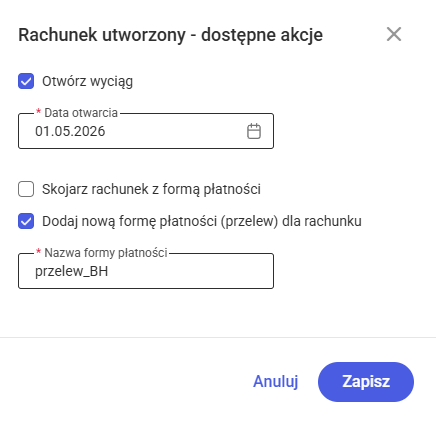Click empty area right of przelew_BH inside field
The image size is (436, 421).
[x=190, y=272]
